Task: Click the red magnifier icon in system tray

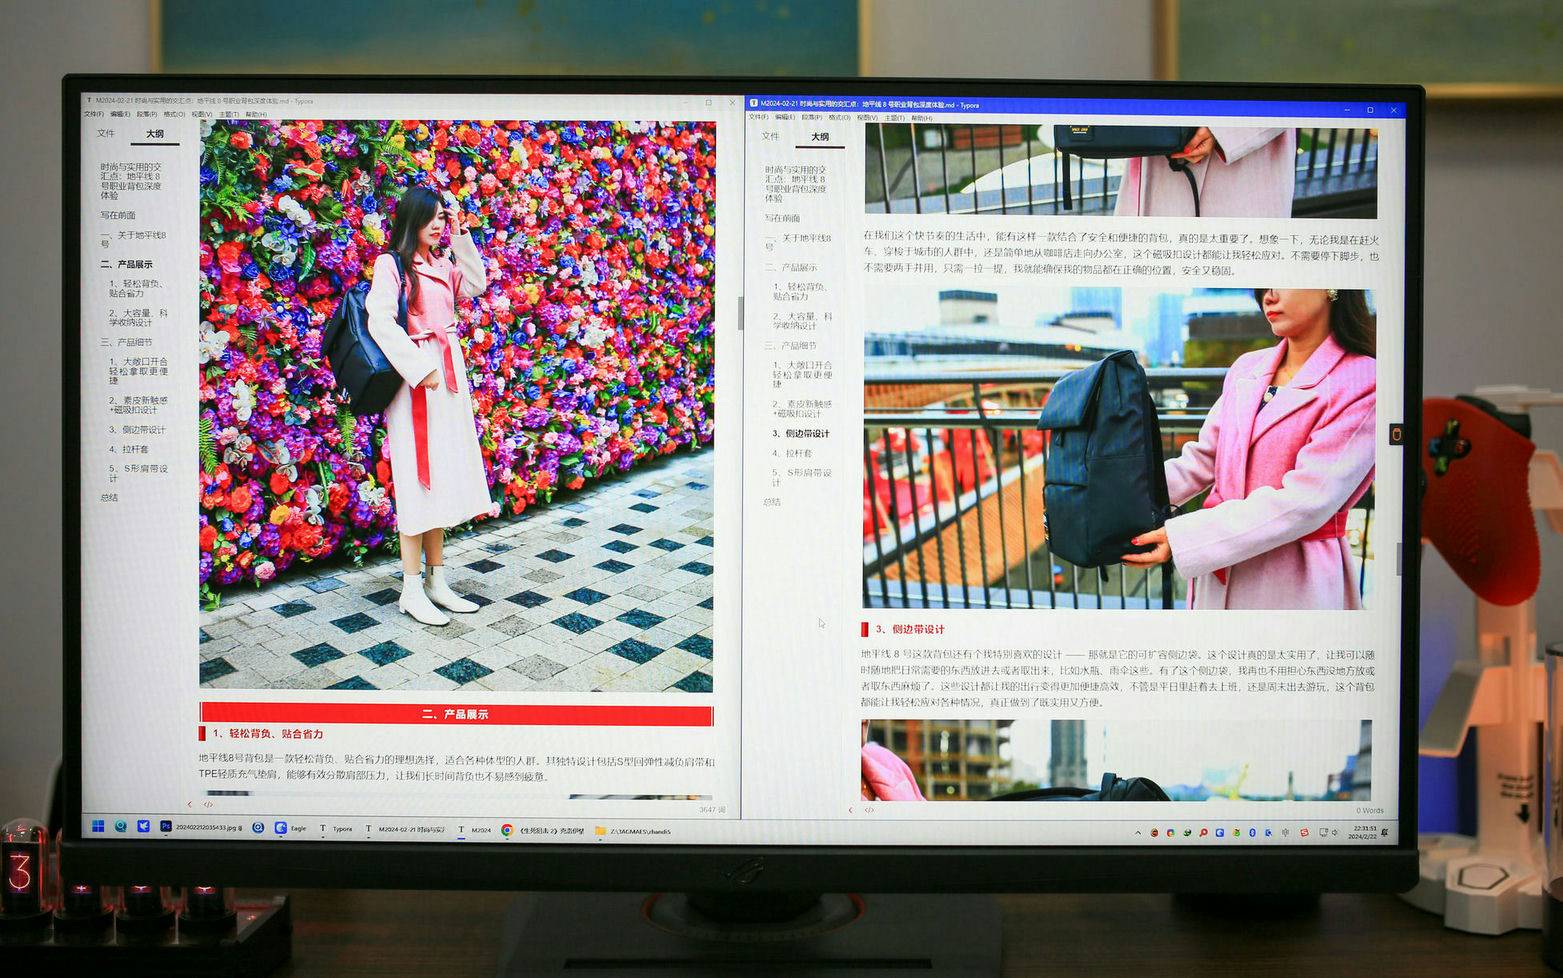Action: [1203, 833]
